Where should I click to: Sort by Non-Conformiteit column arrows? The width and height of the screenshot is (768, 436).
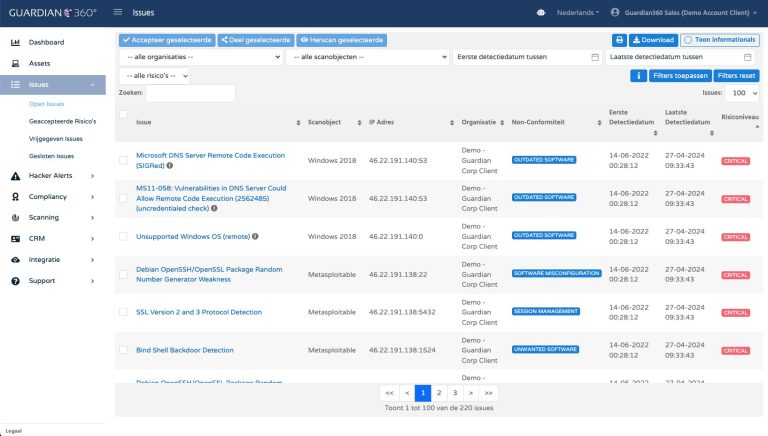pyautogui.click(x=600, y=122)
